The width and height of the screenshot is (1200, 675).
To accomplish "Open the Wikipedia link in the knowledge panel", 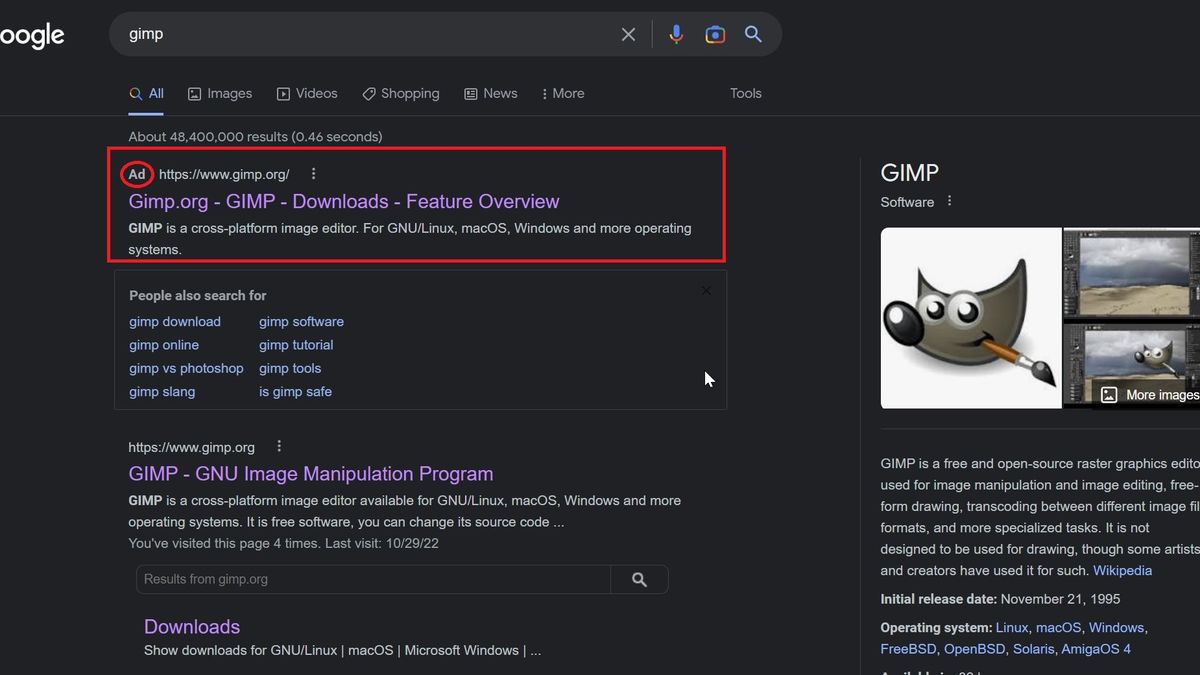I will pos(1122,570).
